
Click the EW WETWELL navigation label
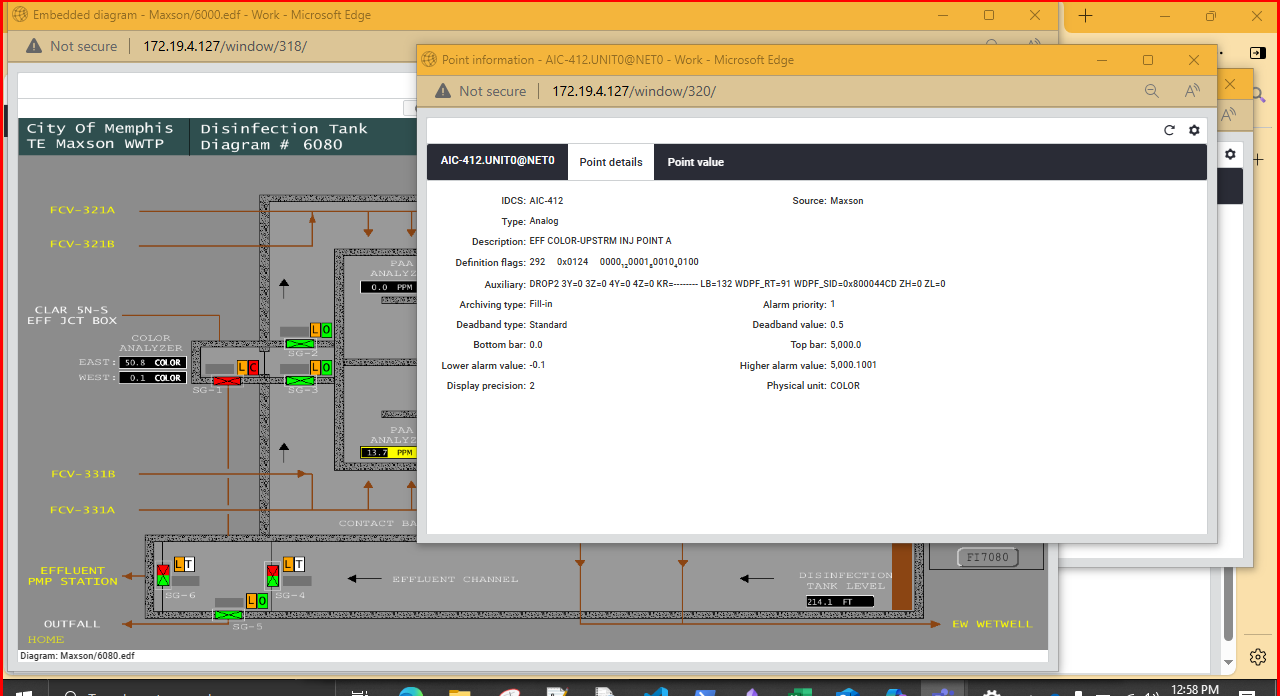[x=992, y=624]
